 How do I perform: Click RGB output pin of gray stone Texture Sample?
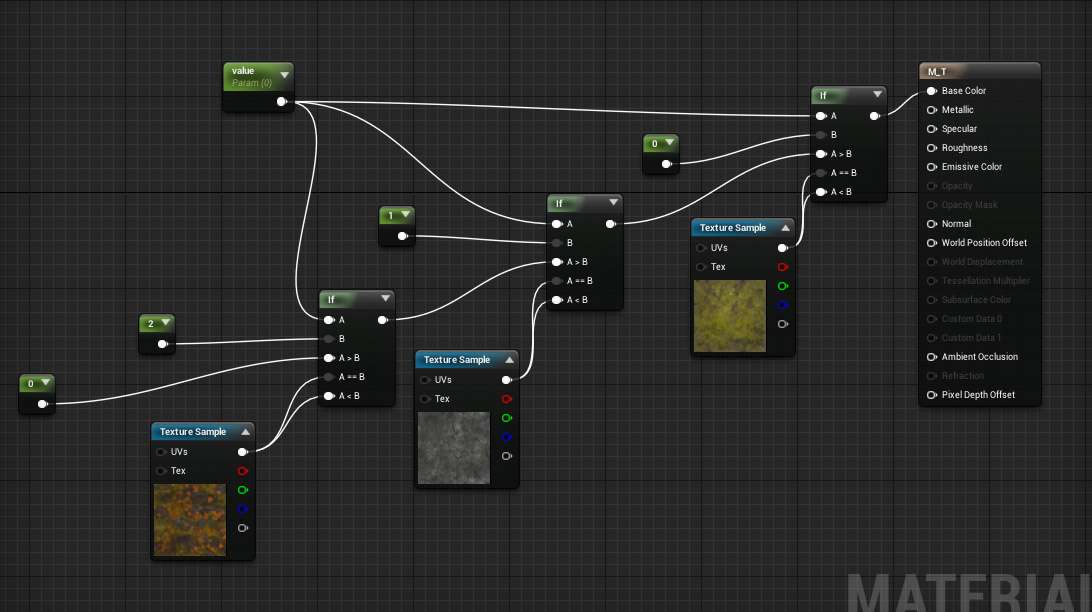tap(507, 380)
